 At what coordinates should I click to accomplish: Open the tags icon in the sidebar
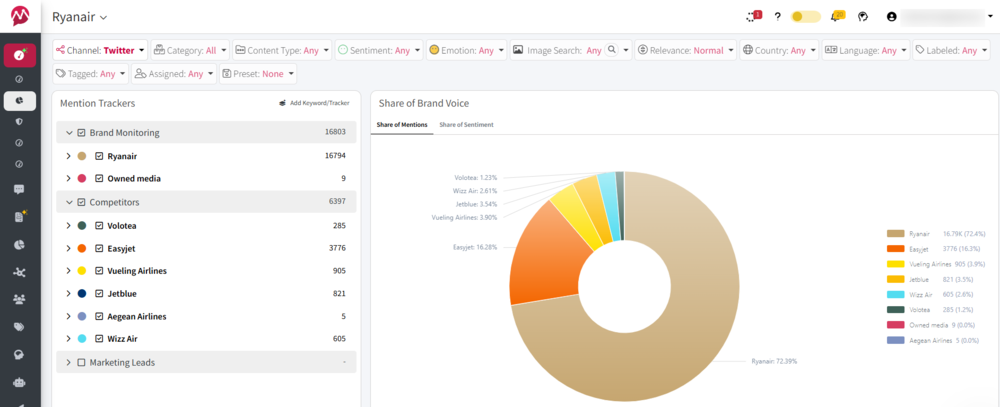click(20, 327)
